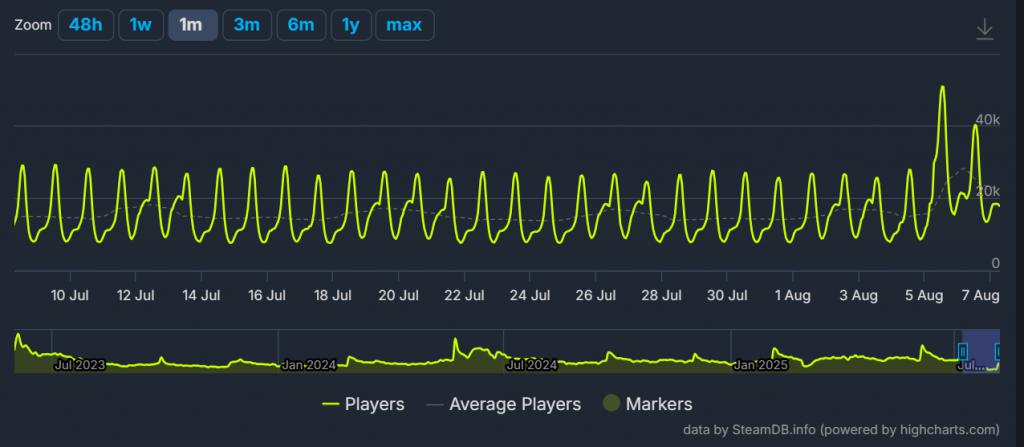Select the 1w zoom range
Screen dimensions: 1024x447
click(x=140, y=25)
